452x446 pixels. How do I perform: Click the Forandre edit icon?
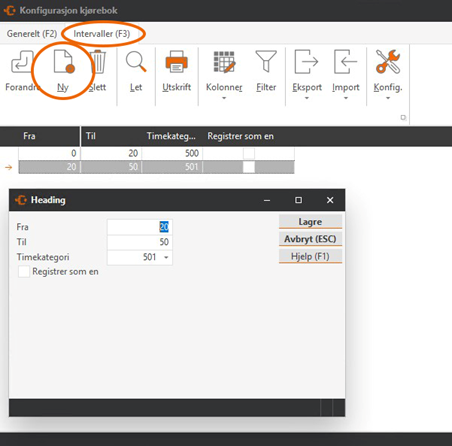(x=22, y=62)
